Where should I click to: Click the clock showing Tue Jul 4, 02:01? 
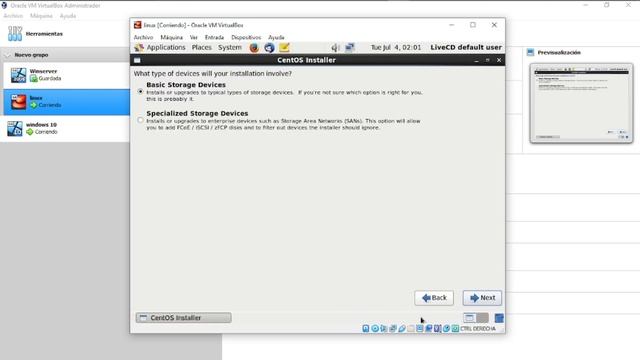(396, 47)
